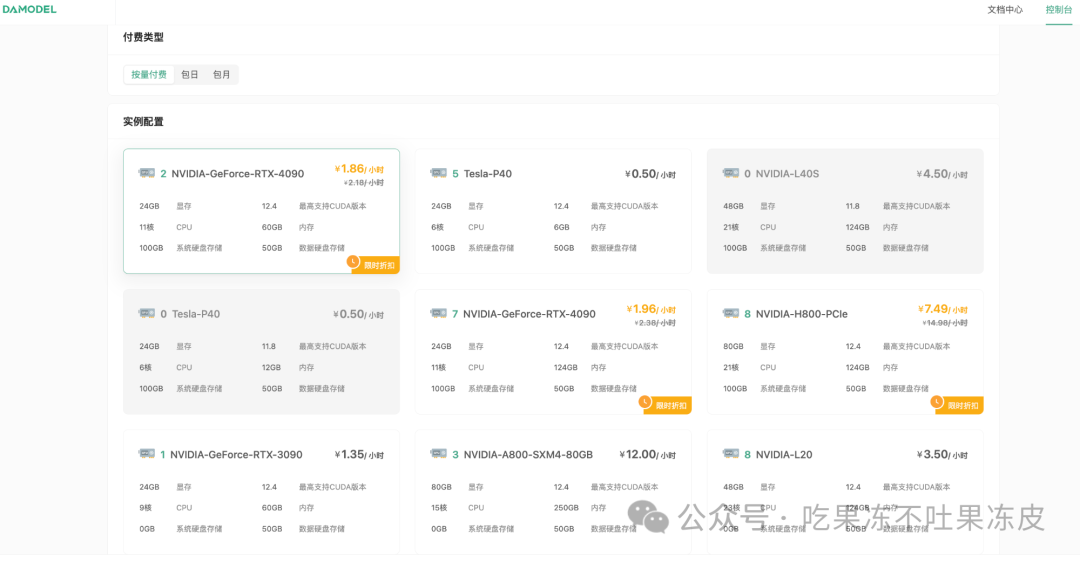Click ¥1.35/小时 price on RTX-3090 card
Screen dimensions: 1080x561
(x=359, y=455)
